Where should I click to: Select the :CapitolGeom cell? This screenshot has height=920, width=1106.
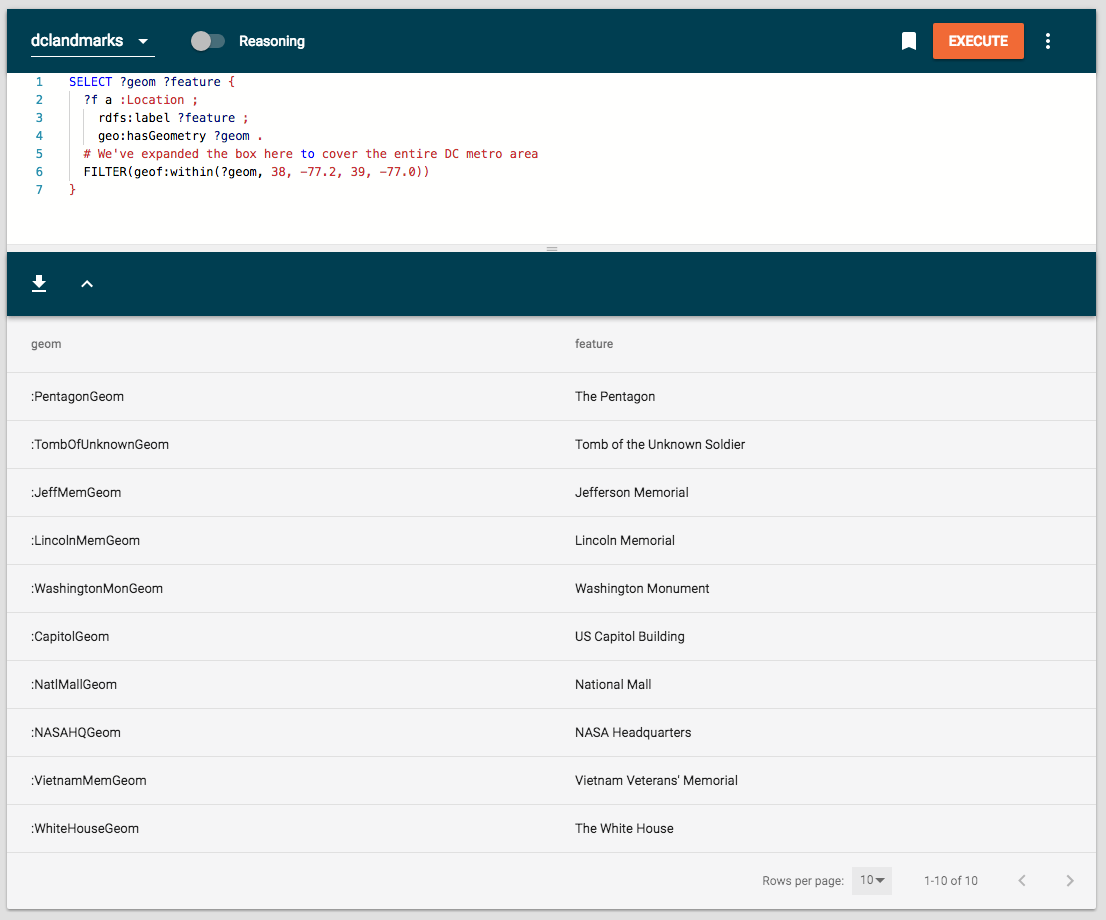pyautogui.click(x=70, y=636)
